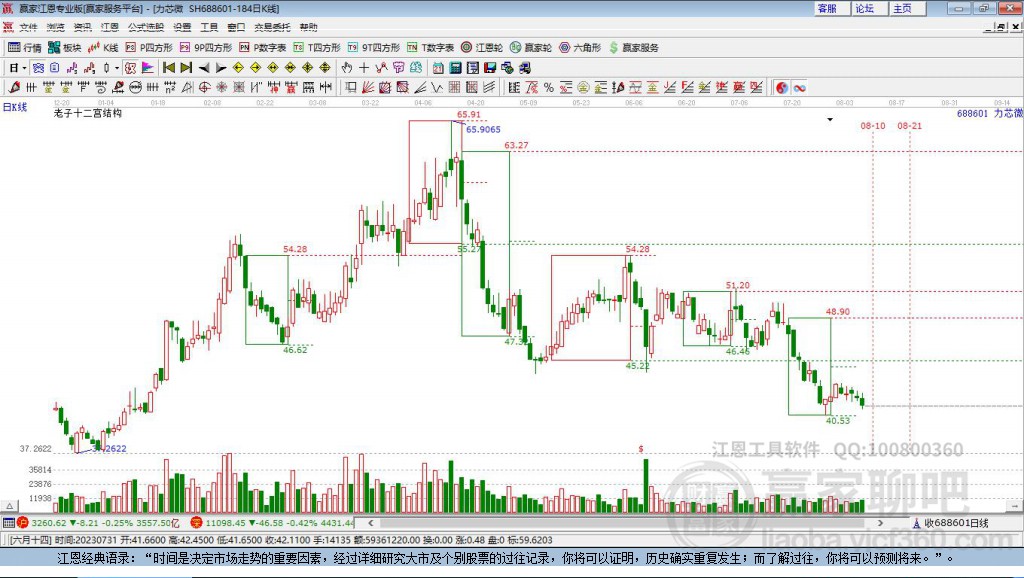Open the 文件 menu
Viewport: 1024px width, 578px height.
(28, 27)
